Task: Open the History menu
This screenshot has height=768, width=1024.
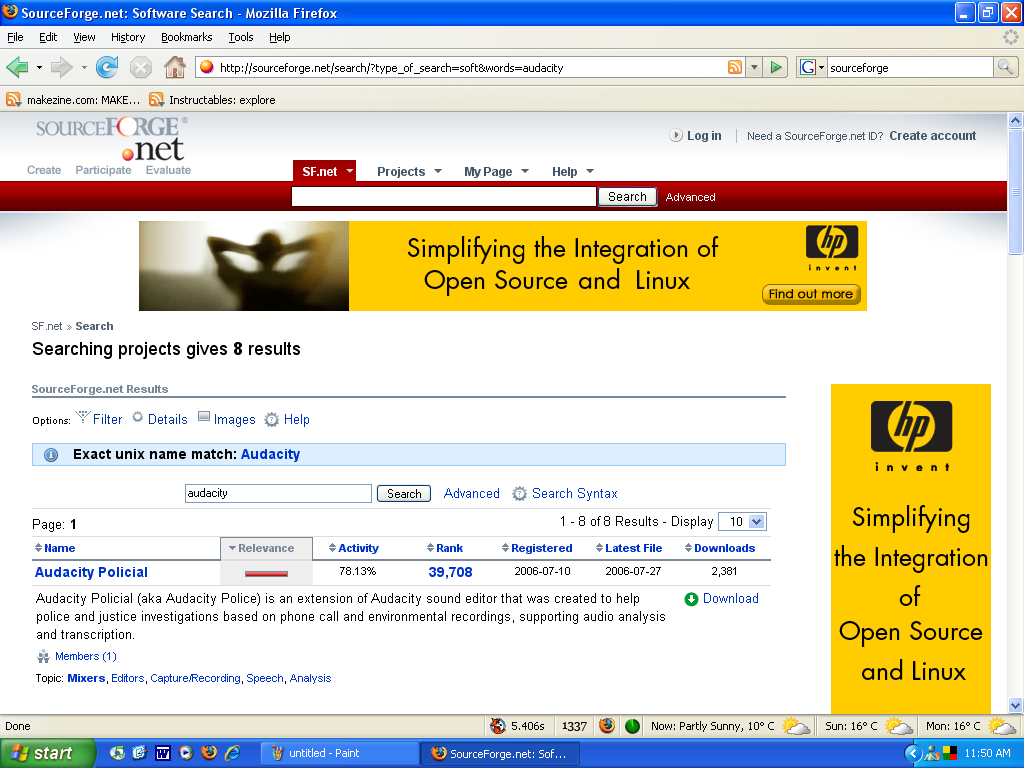Action: click(128, 37)
